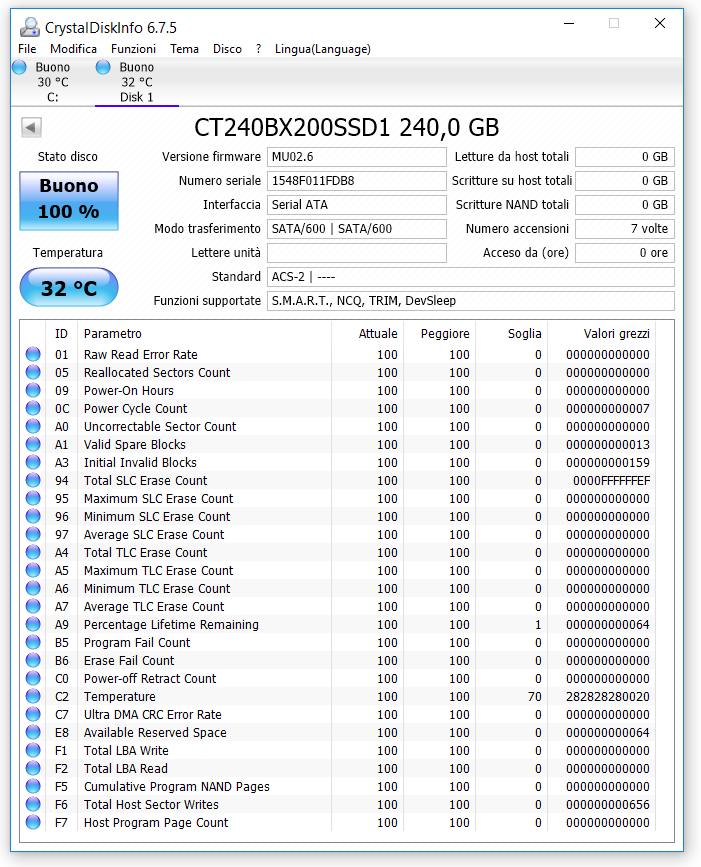Click the Numero seriale field 1548F011FDB8
This screenshot has width=701, height=867.
[357, 181]
